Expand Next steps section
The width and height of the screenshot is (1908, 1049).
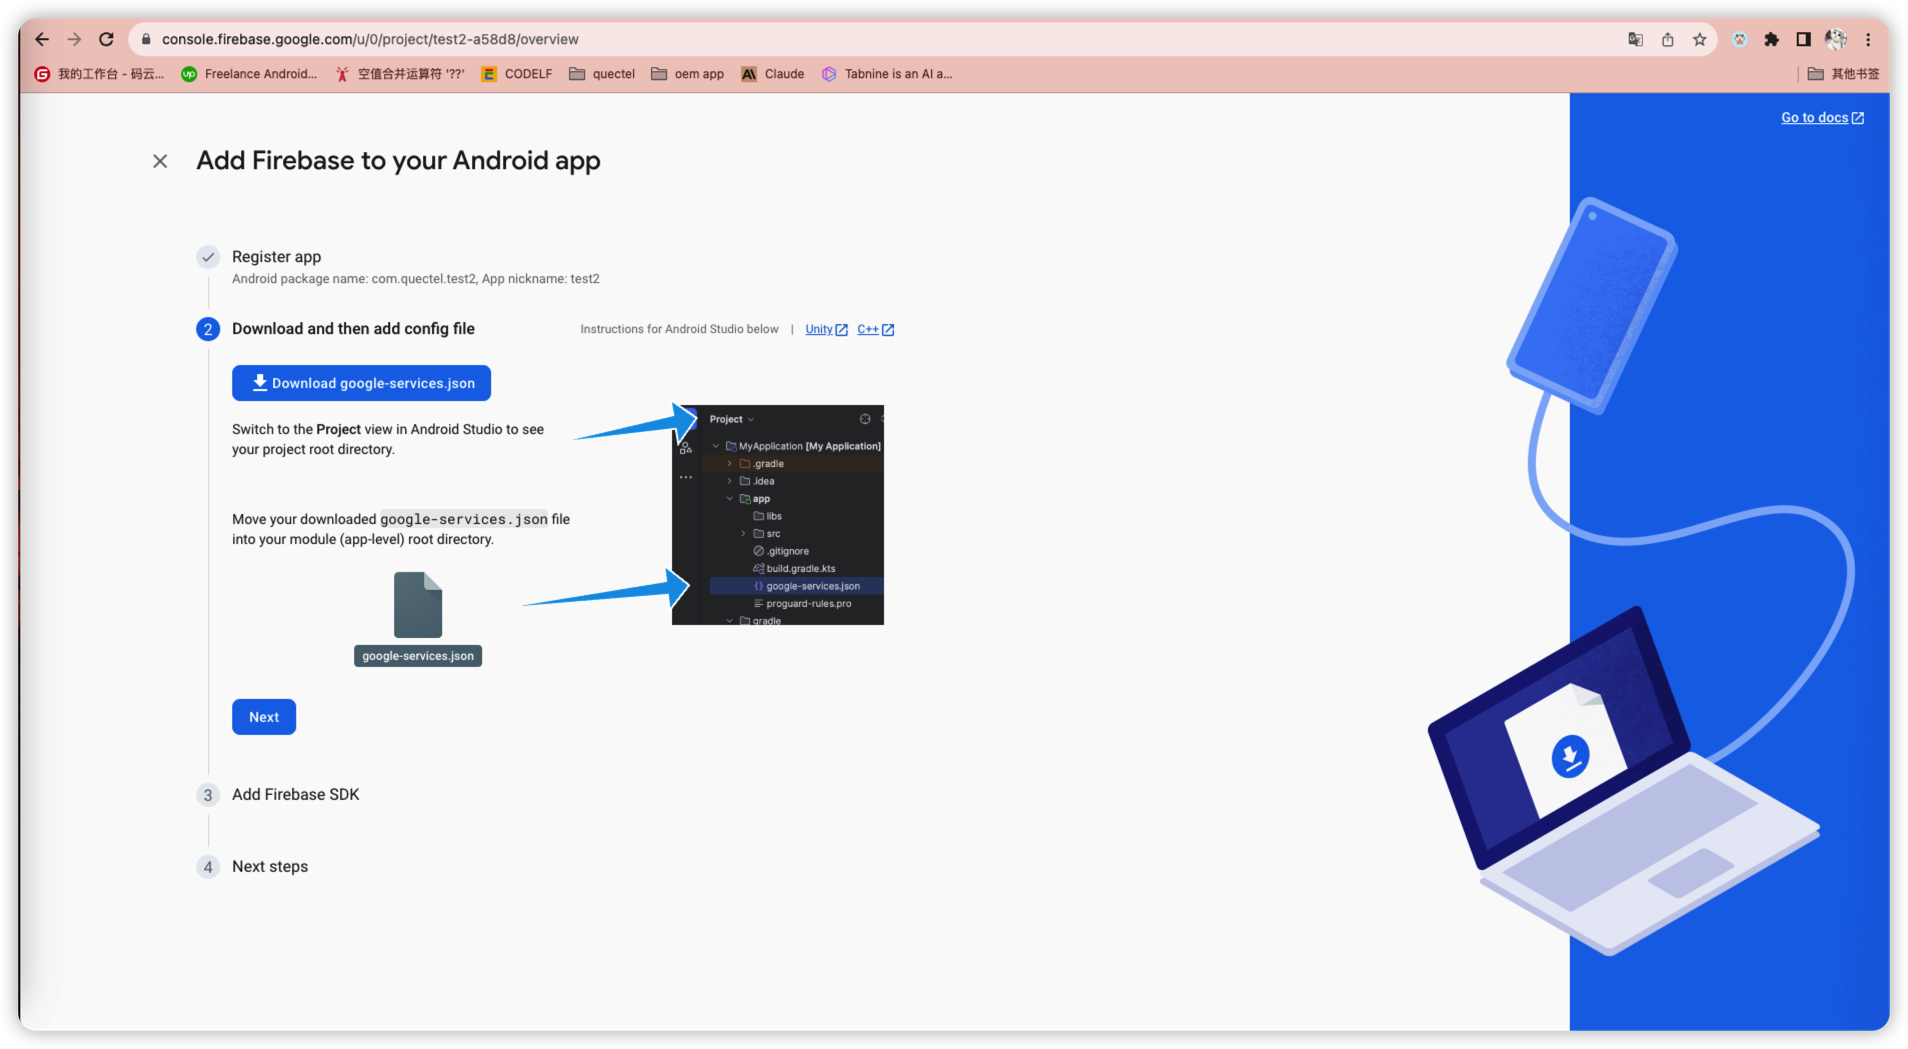[270, 867]
